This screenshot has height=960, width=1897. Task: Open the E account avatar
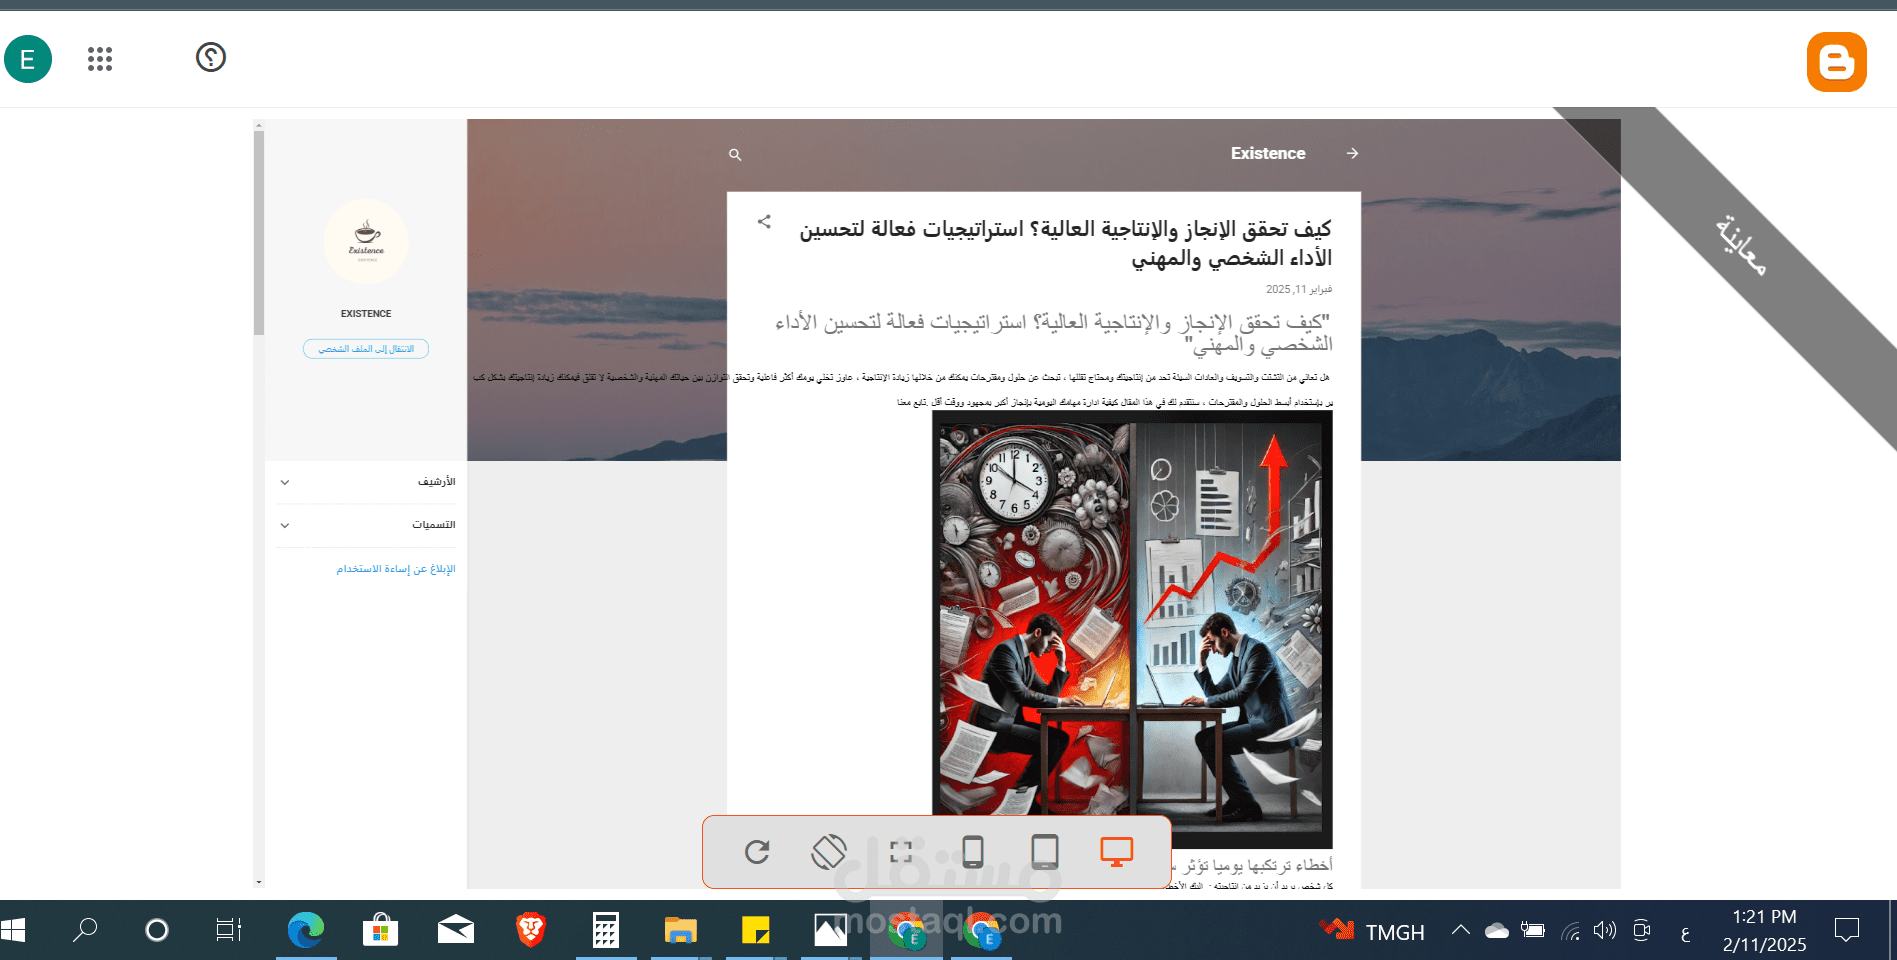pyautogui.click(x=28, y=59)
